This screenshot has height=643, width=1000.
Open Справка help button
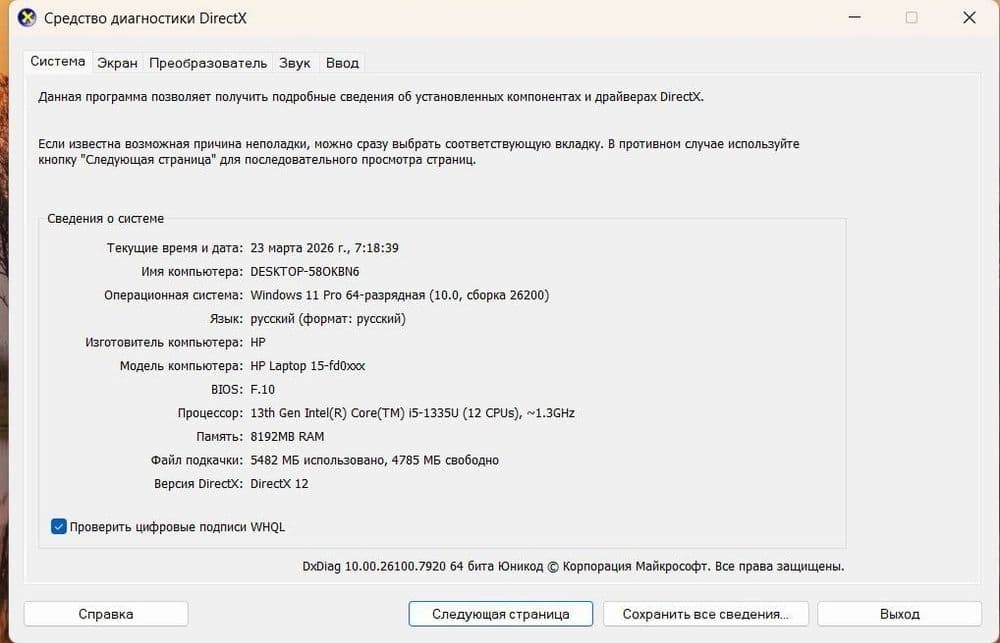[x=106, y=614]
